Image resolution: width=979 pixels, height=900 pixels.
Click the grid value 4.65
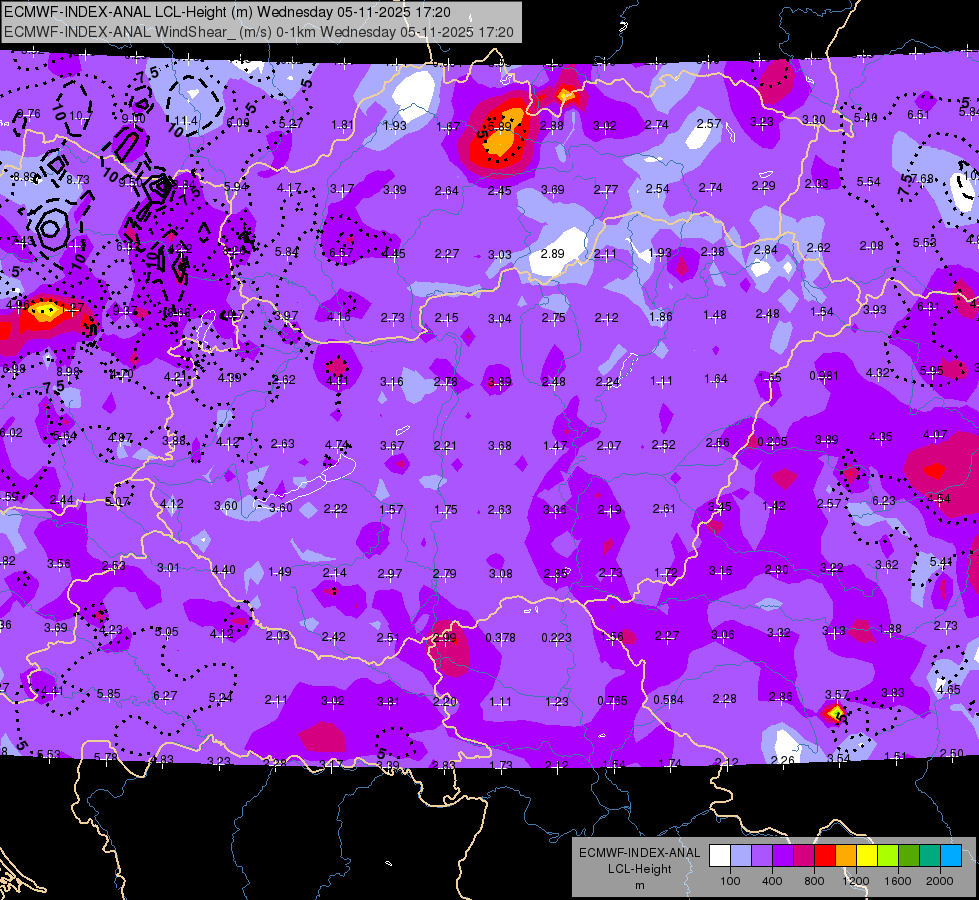coord(948,690)
